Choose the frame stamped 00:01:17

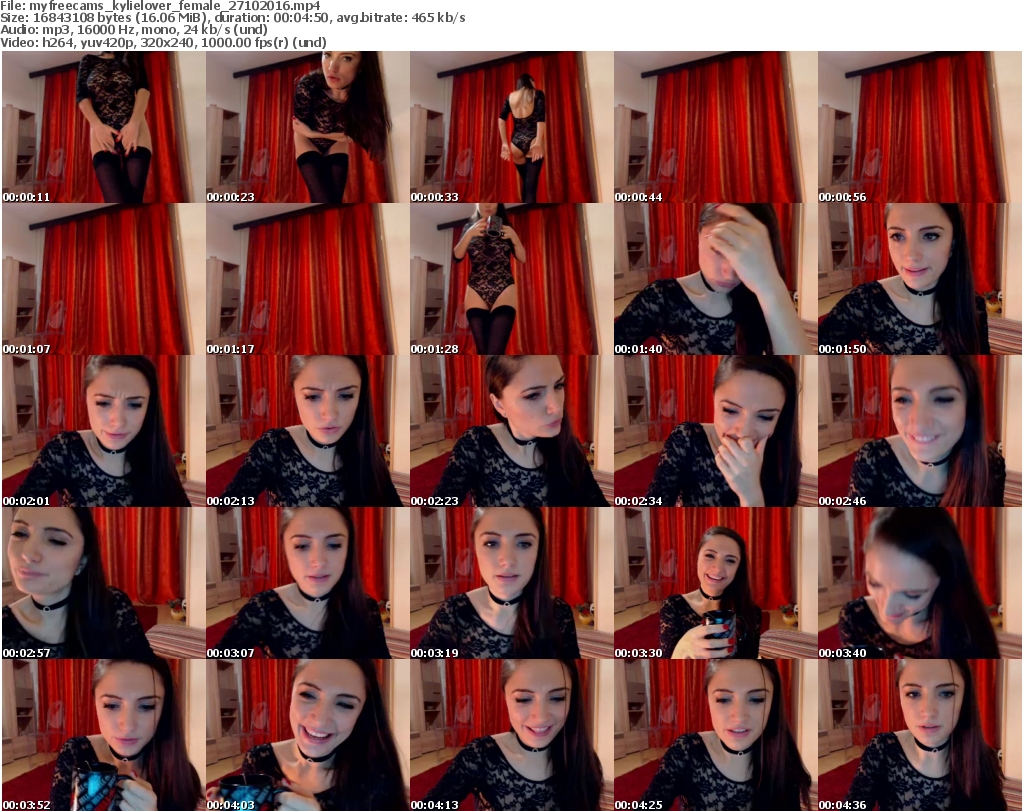tap(308, 279)
